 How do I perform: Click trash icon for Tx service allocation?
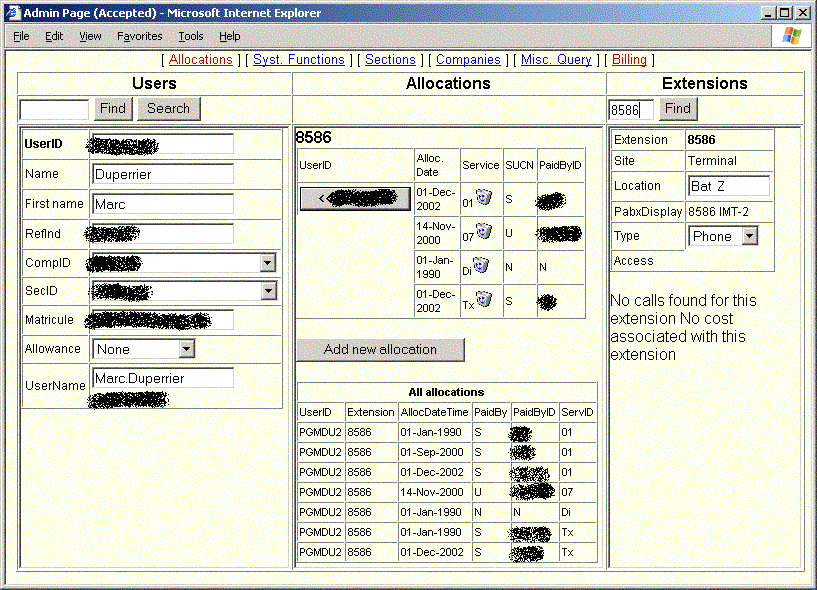[484, 299]
